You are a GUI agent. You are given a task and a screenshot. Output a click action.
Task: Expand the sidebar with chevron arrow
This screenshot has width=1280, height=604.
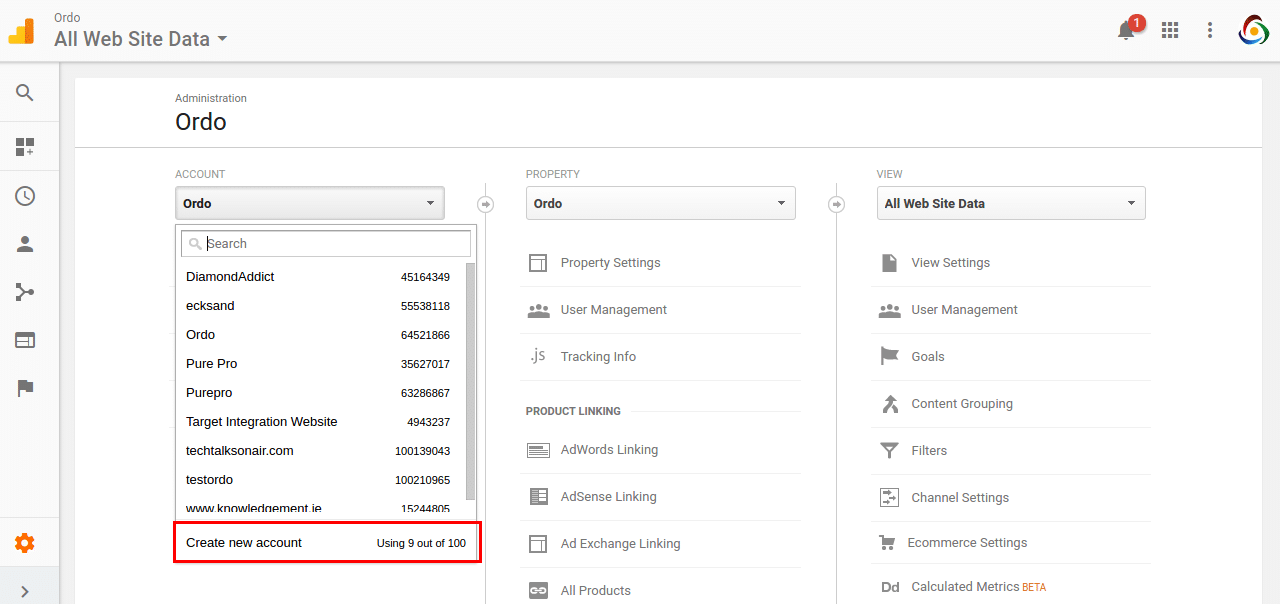[25, 592]
